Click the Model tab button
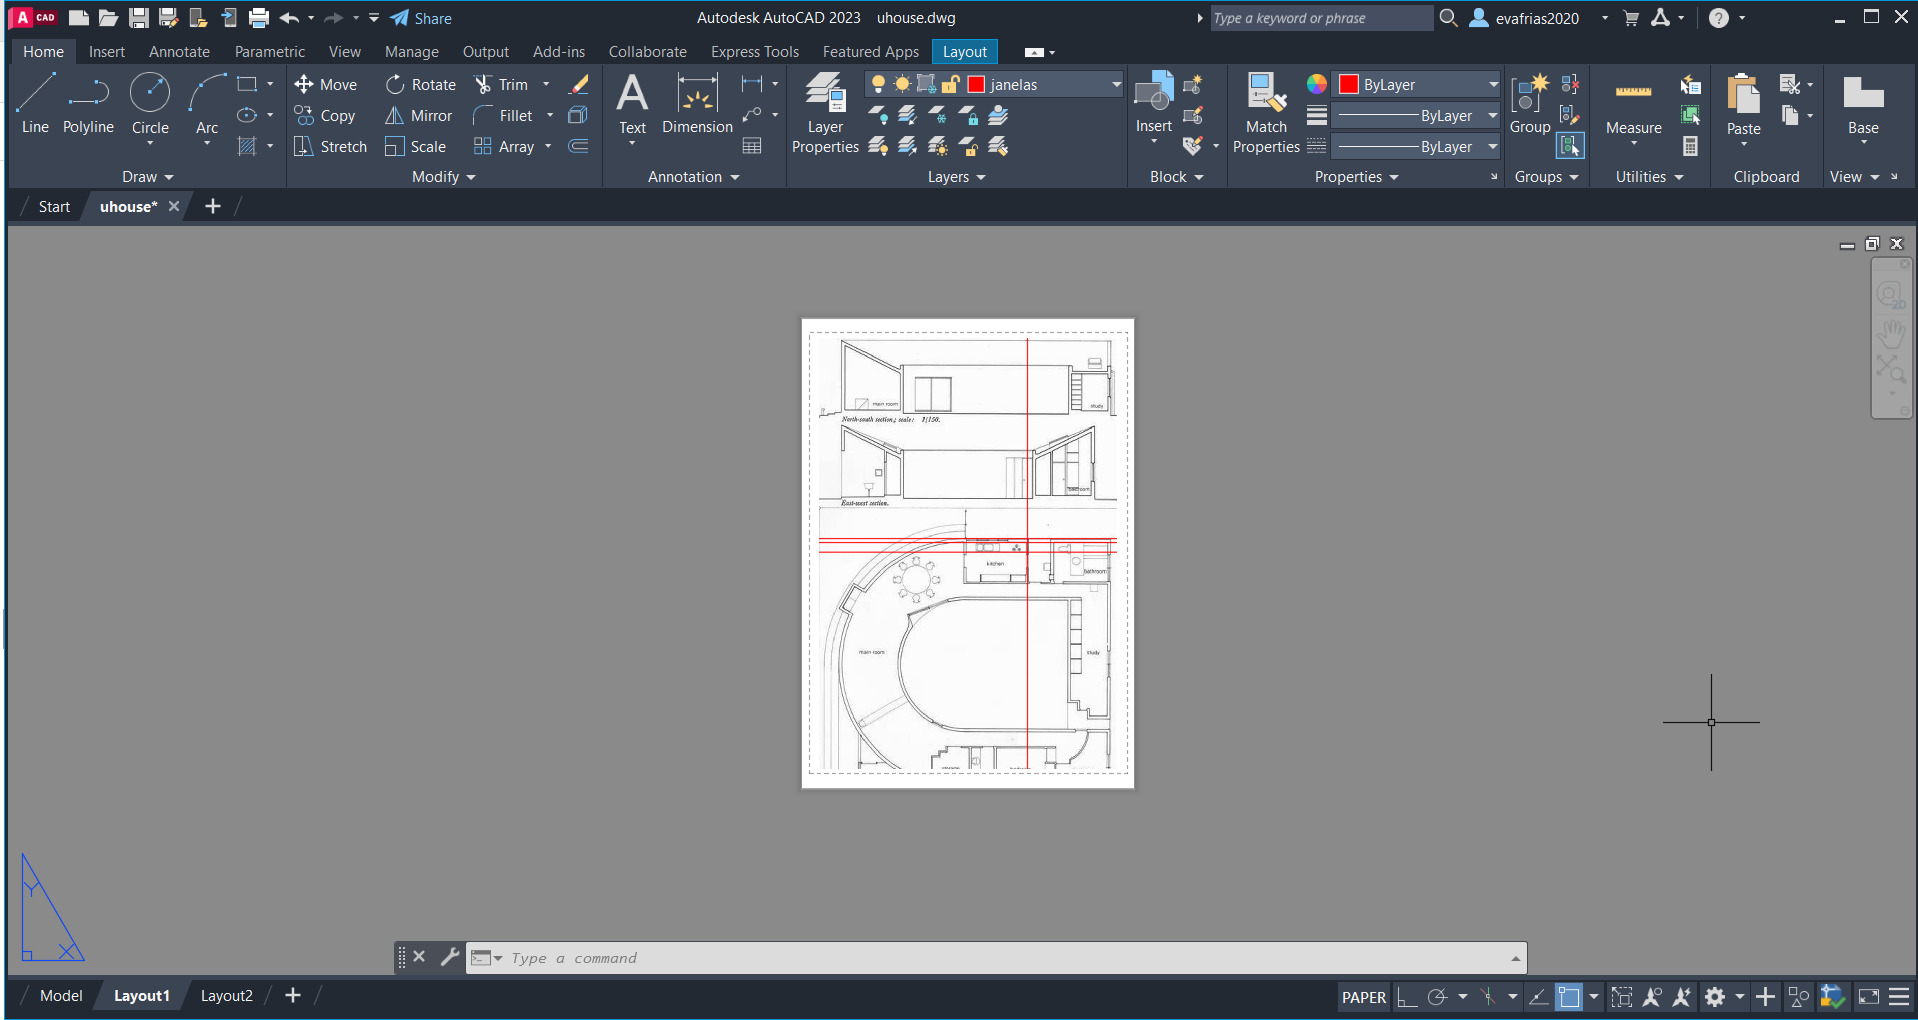This screenshot has width=1918, height=1020. click(x=61, y=996)
